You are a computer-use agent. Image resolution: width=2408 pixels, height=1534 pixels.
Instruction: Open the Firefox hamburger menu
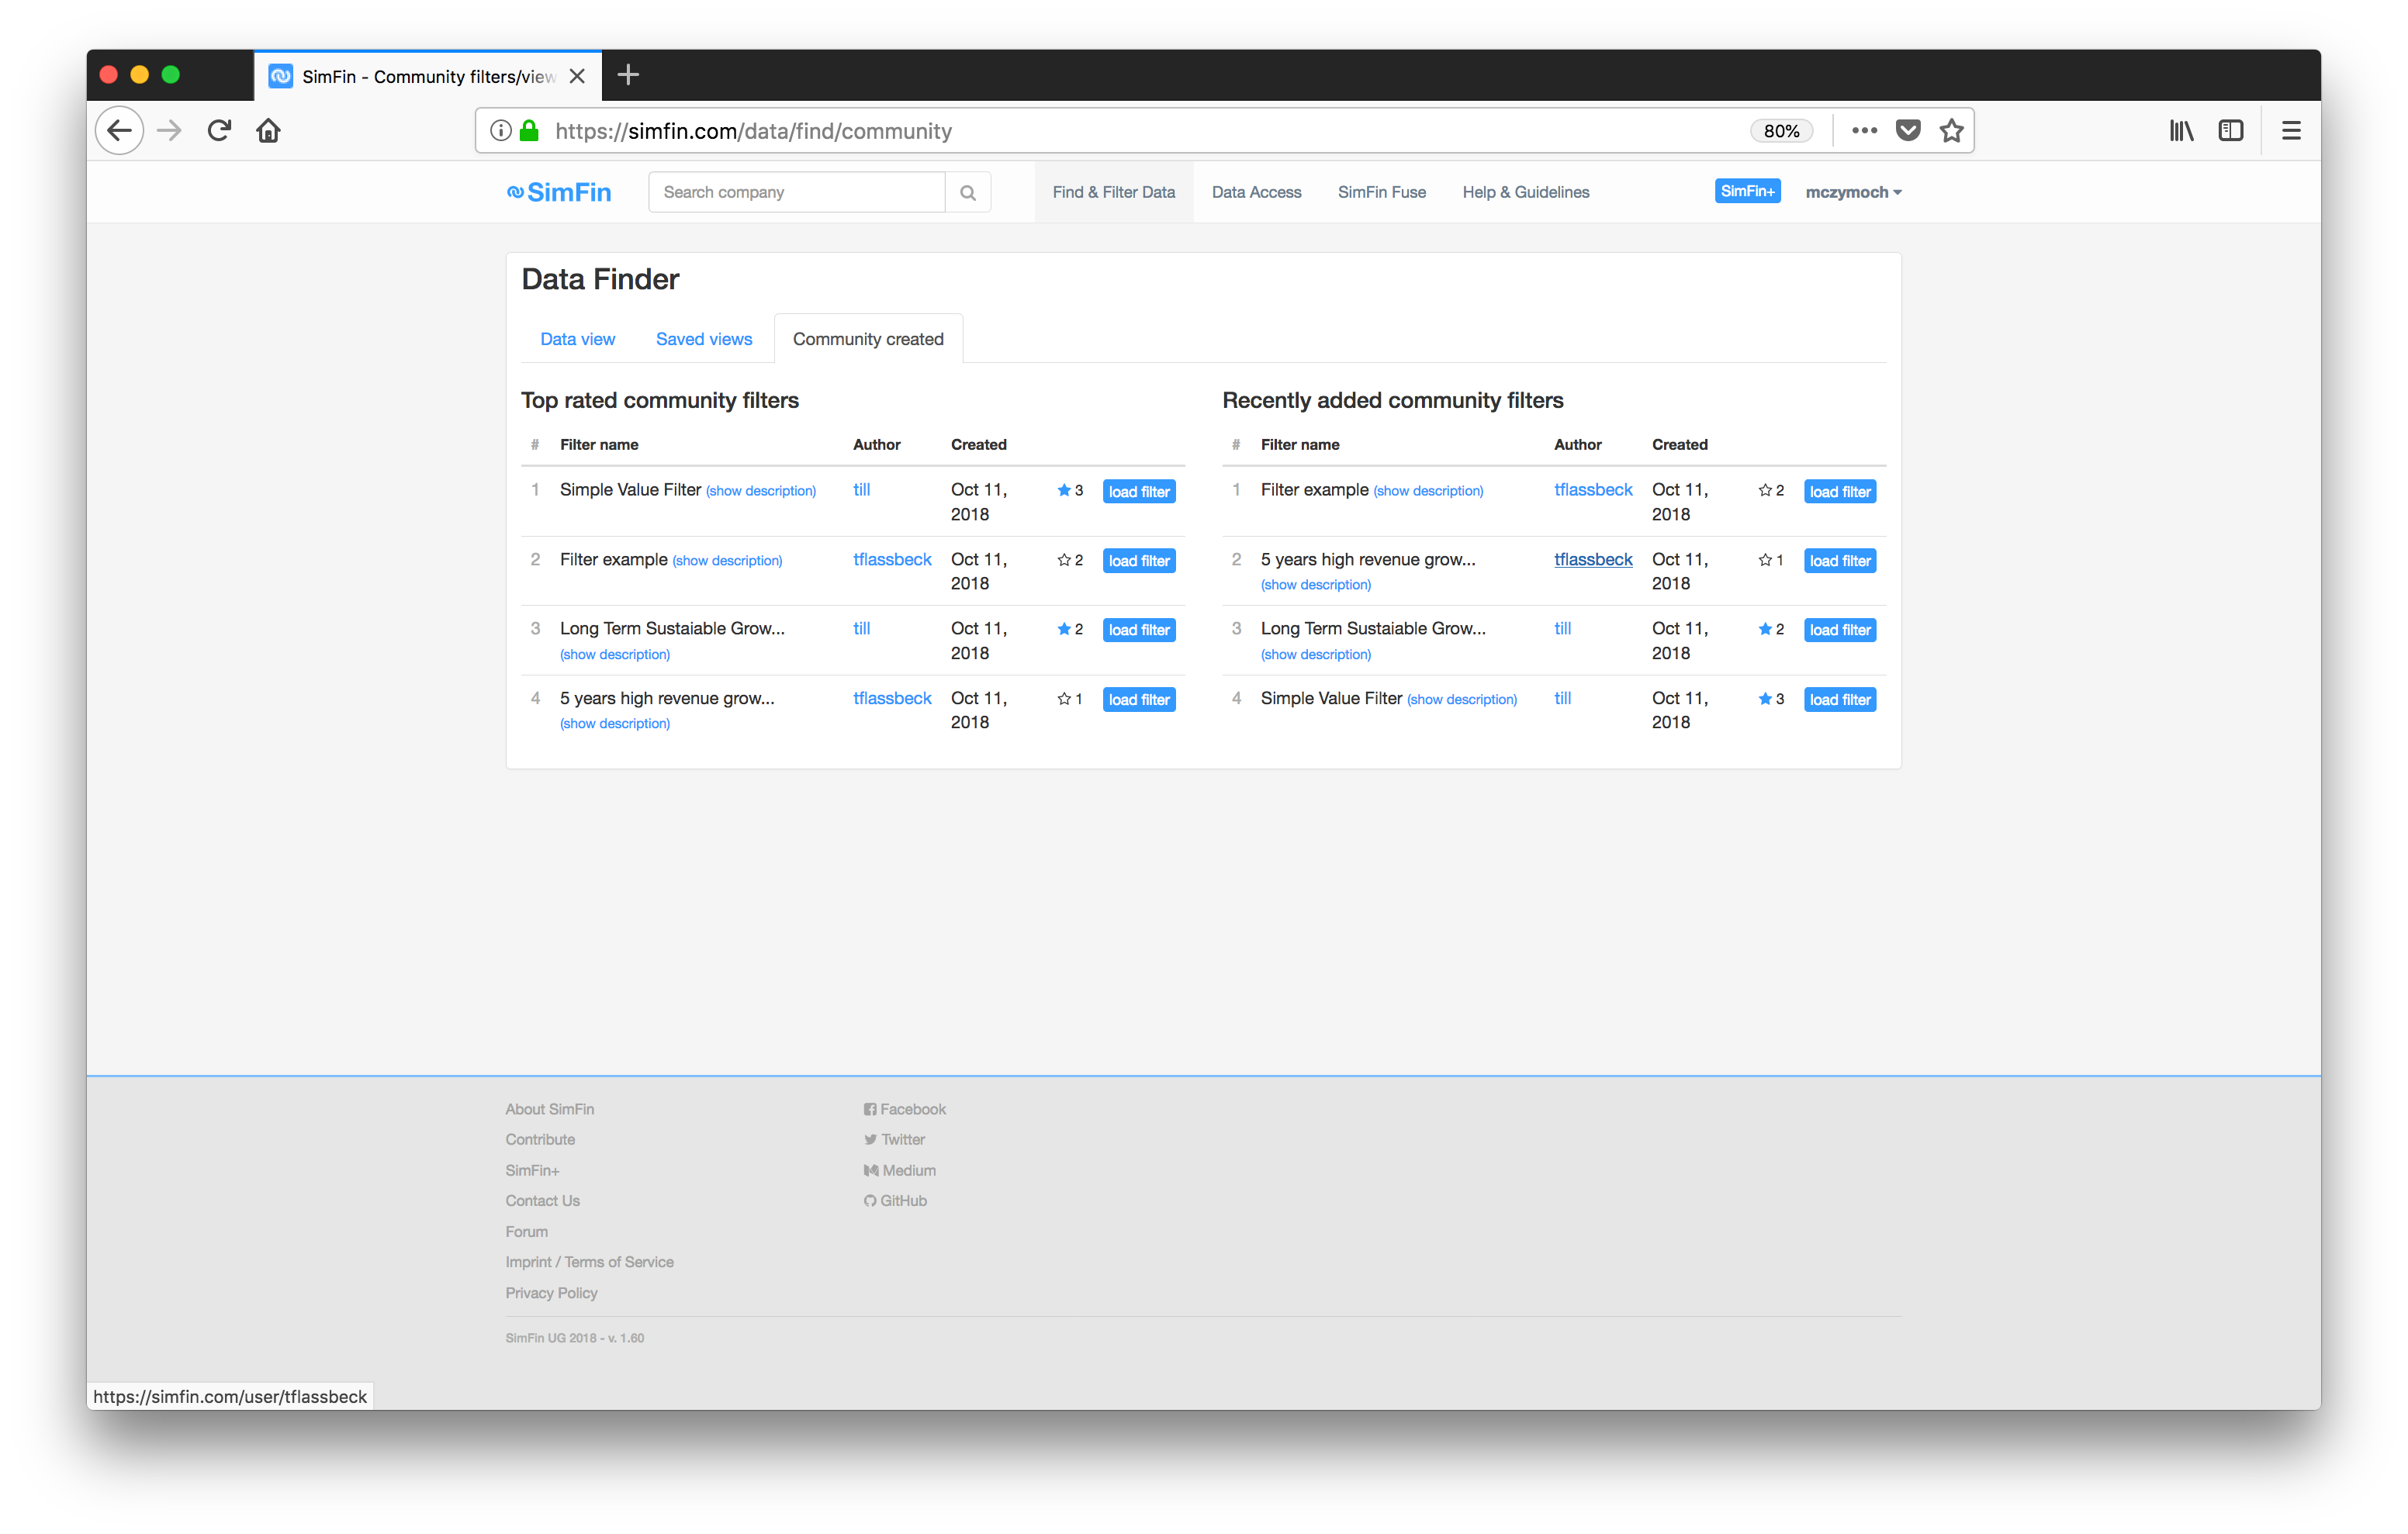coord(2290,131)
